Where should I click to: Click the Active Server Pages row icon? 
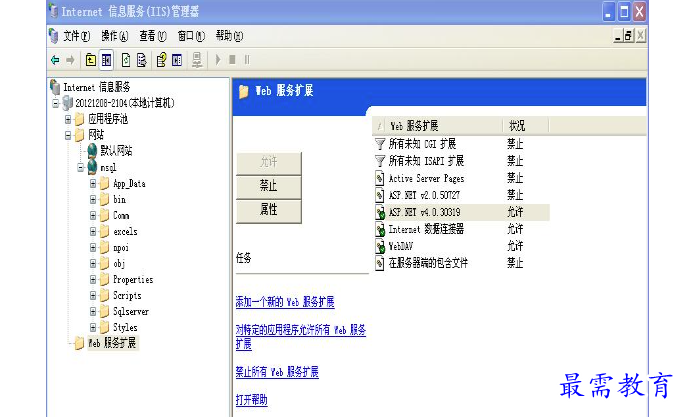coord(380,178)
